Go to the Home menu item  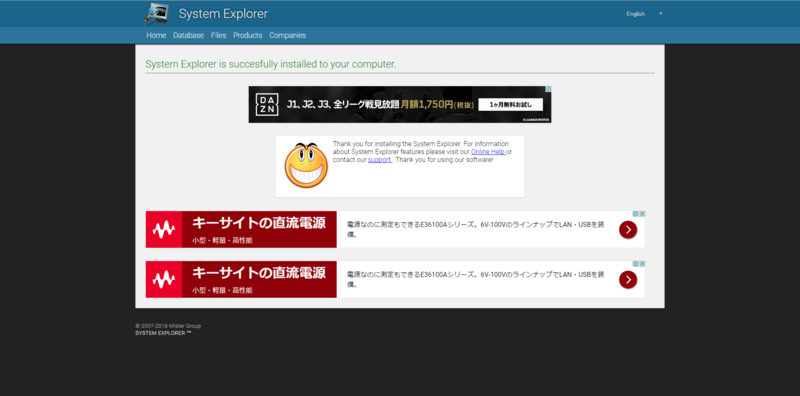click(x=156, y=35)
